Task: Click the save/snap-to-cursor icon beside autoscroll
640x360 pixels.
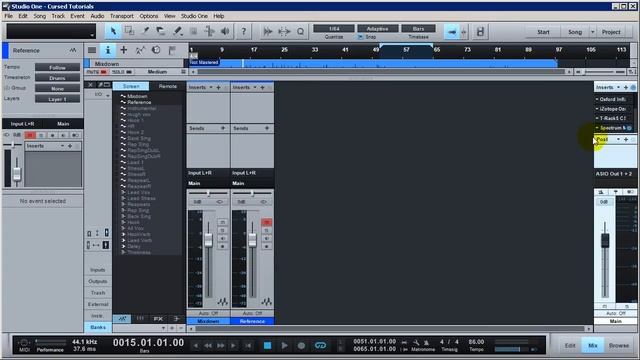Action: [480, 32]
